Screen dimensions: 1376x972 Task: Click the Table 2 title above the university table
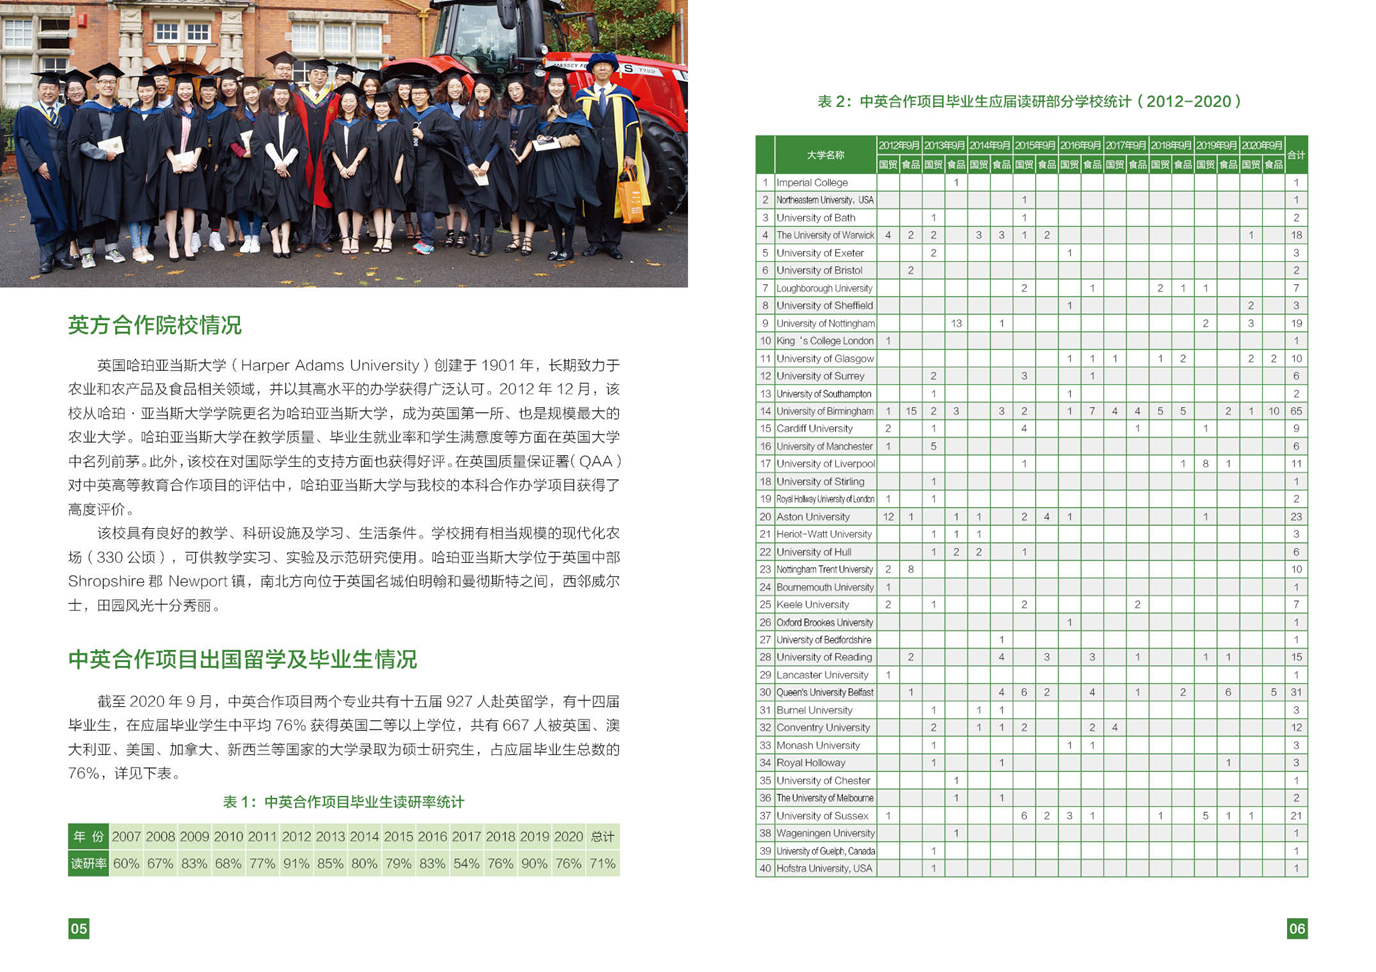point(1031,101)
